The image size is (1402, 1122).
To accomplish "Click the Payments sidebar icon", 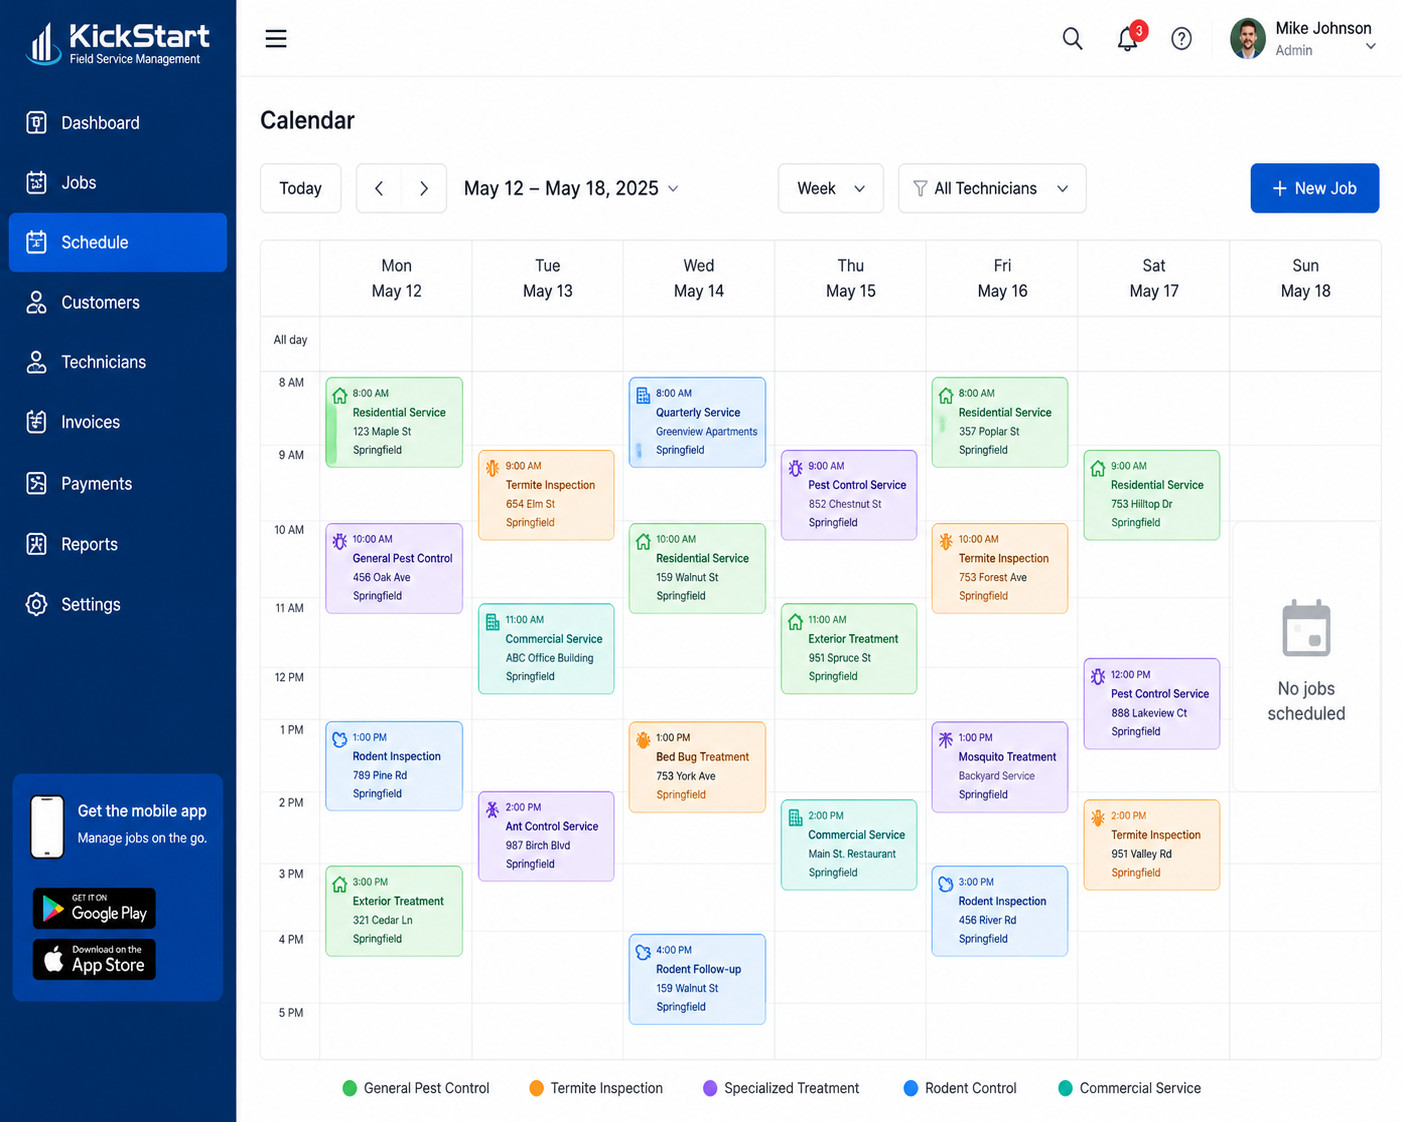I will point(37,484).
